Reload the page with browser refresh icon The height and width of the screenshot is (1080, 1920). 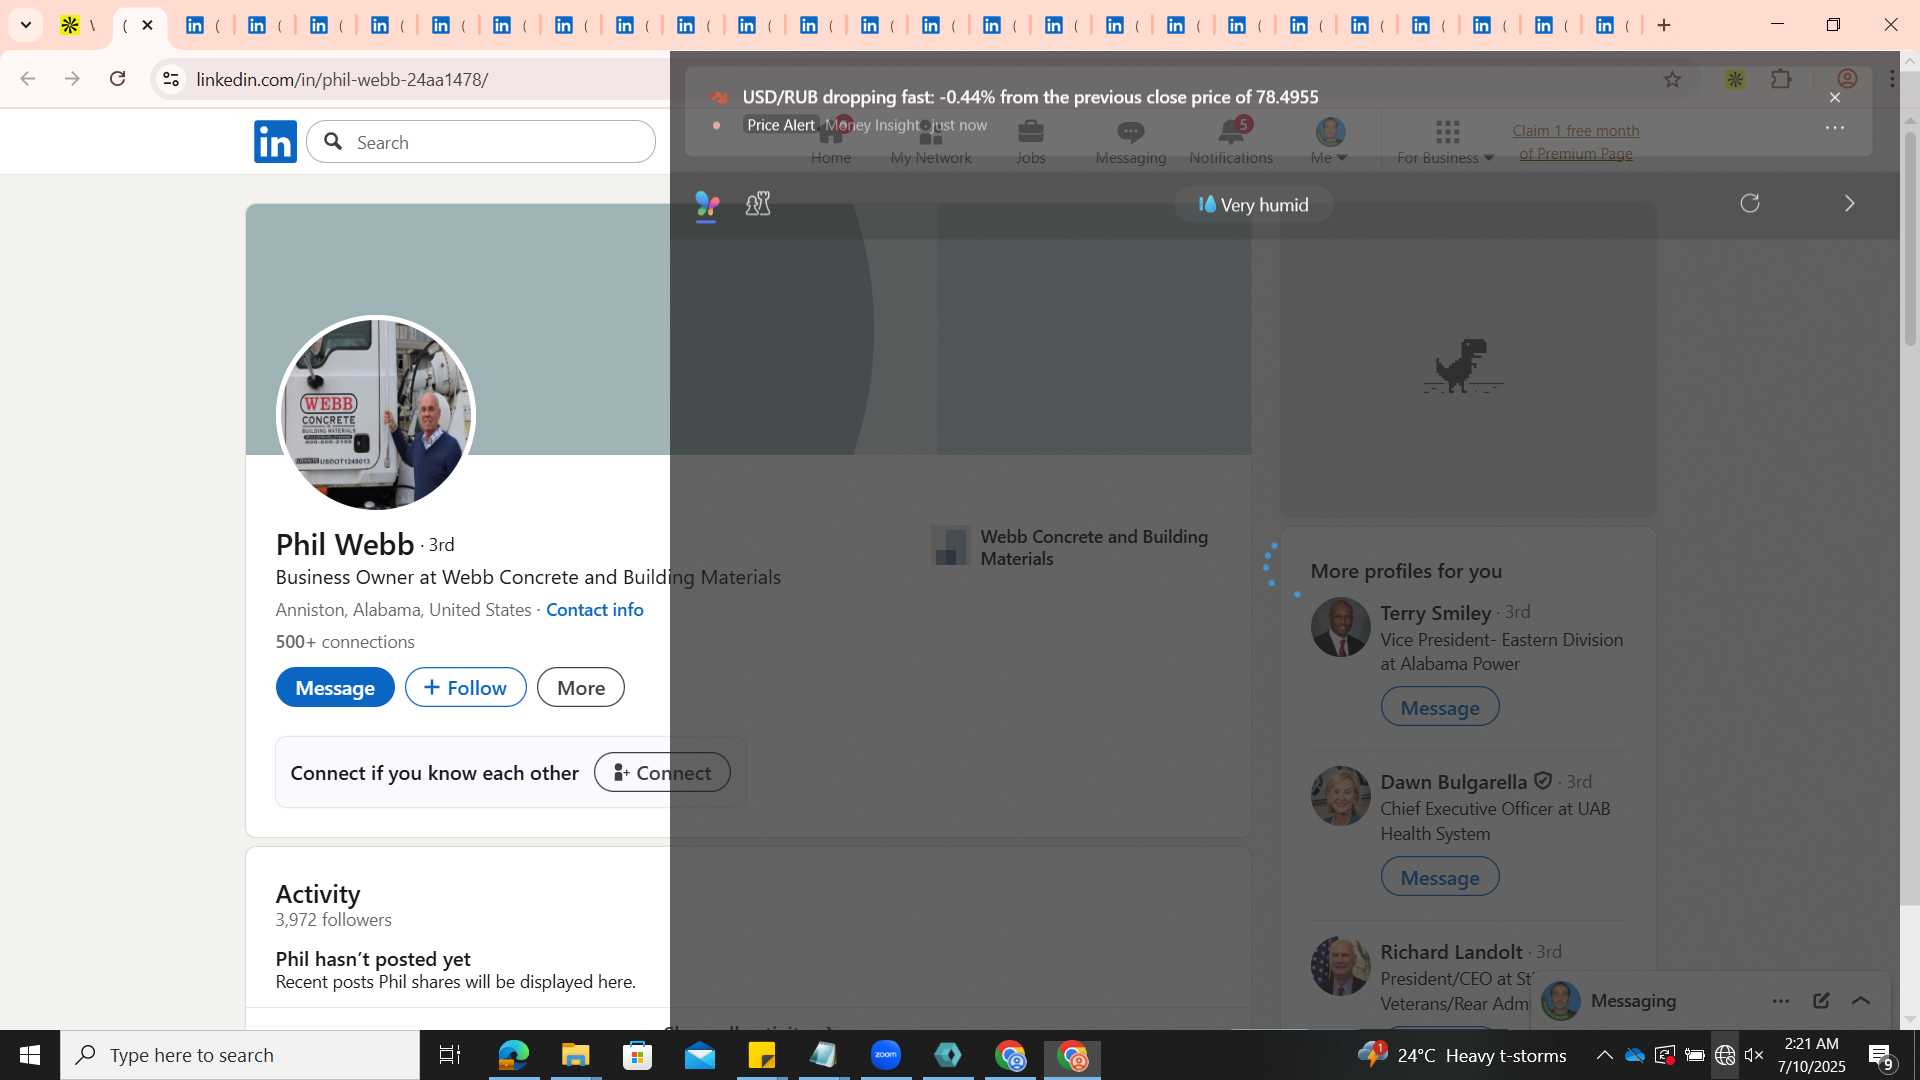[118, 79]
